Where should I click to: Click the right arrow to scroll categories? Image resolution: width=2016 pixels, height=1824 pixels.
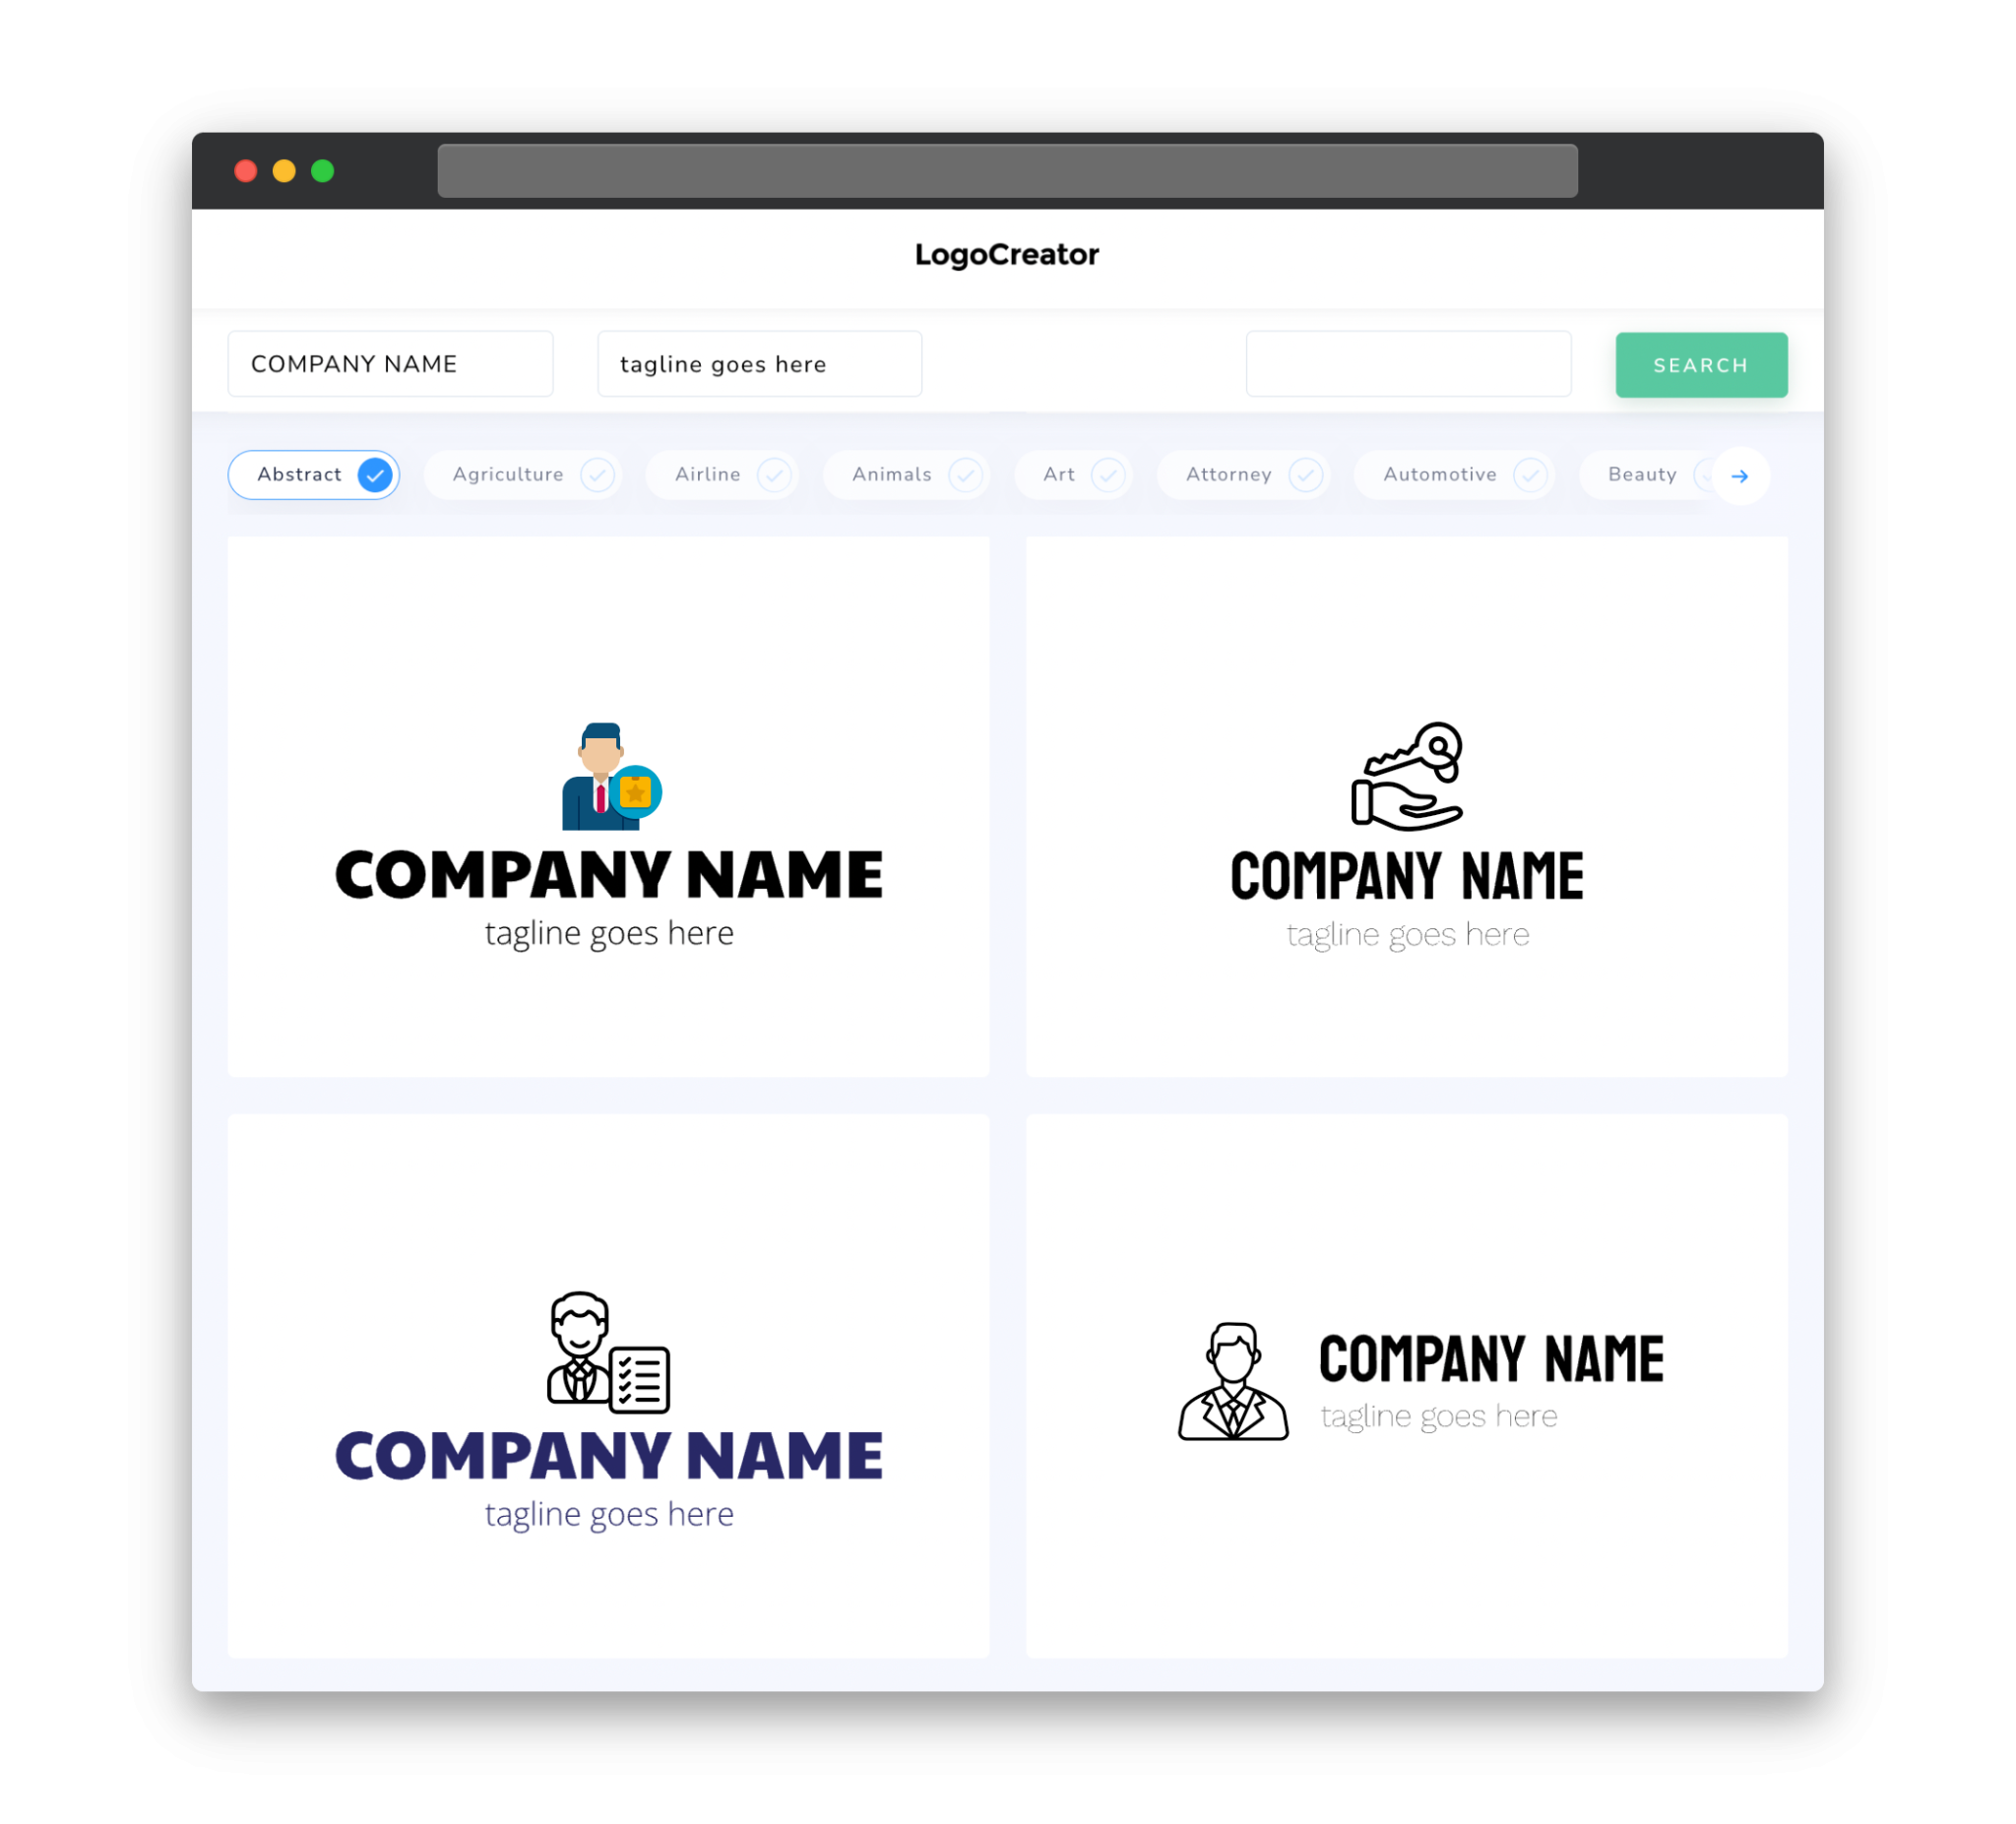click(1738, 474)
